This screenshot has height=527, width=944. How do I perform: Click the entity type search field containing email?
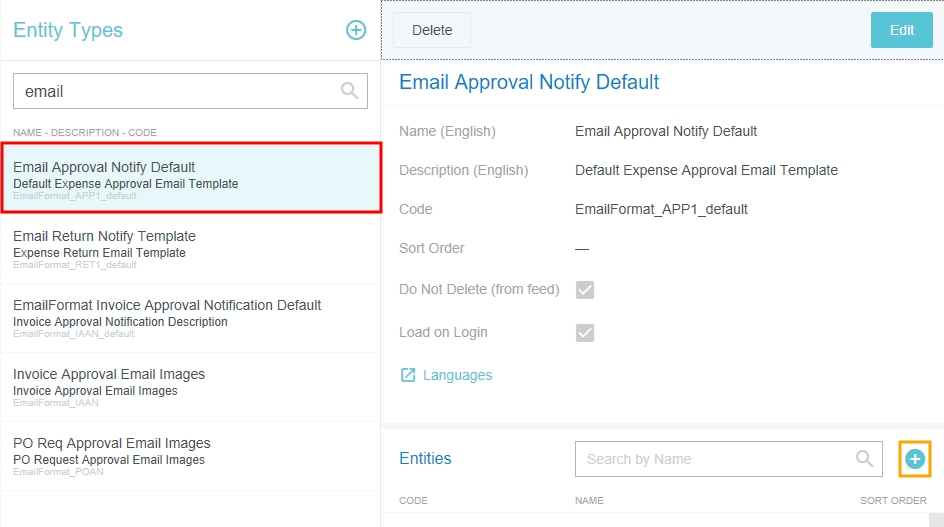[175, 91]
